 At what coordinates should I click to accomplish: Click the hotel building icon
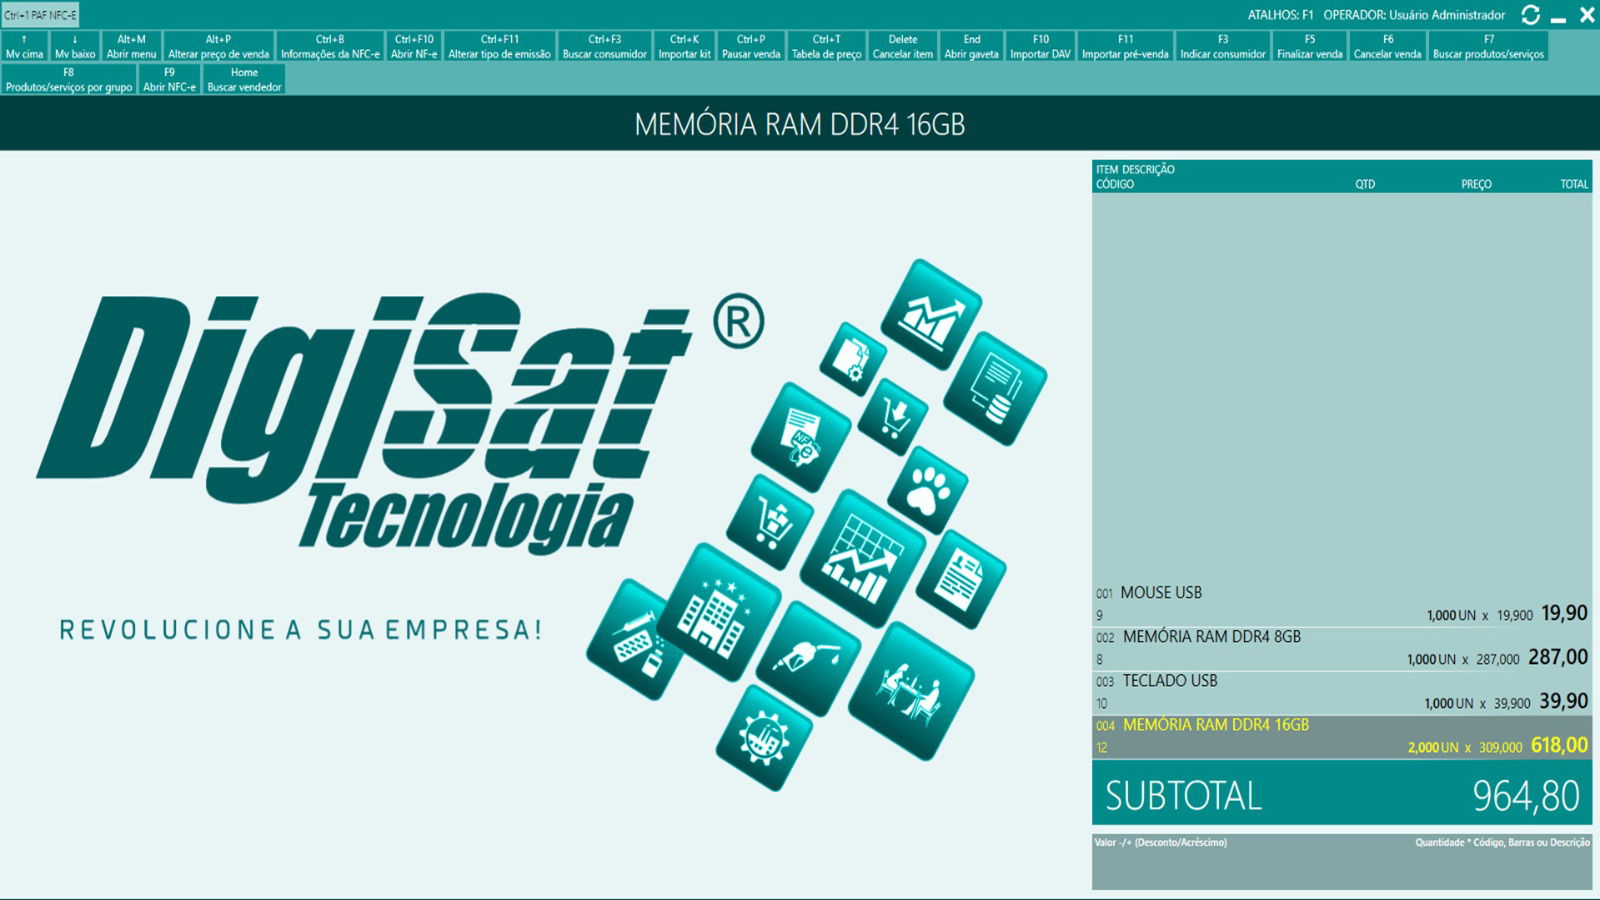click(x=718, y=611)
